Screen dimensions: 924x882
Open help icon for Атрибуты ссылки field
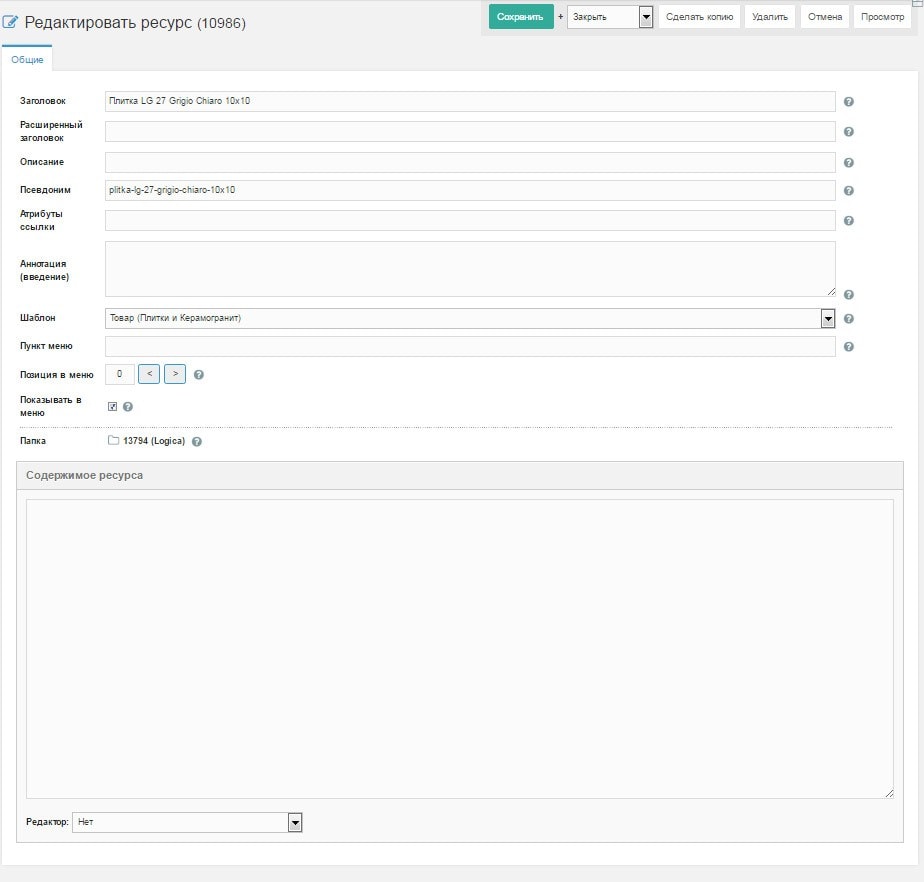pos(849,220)
